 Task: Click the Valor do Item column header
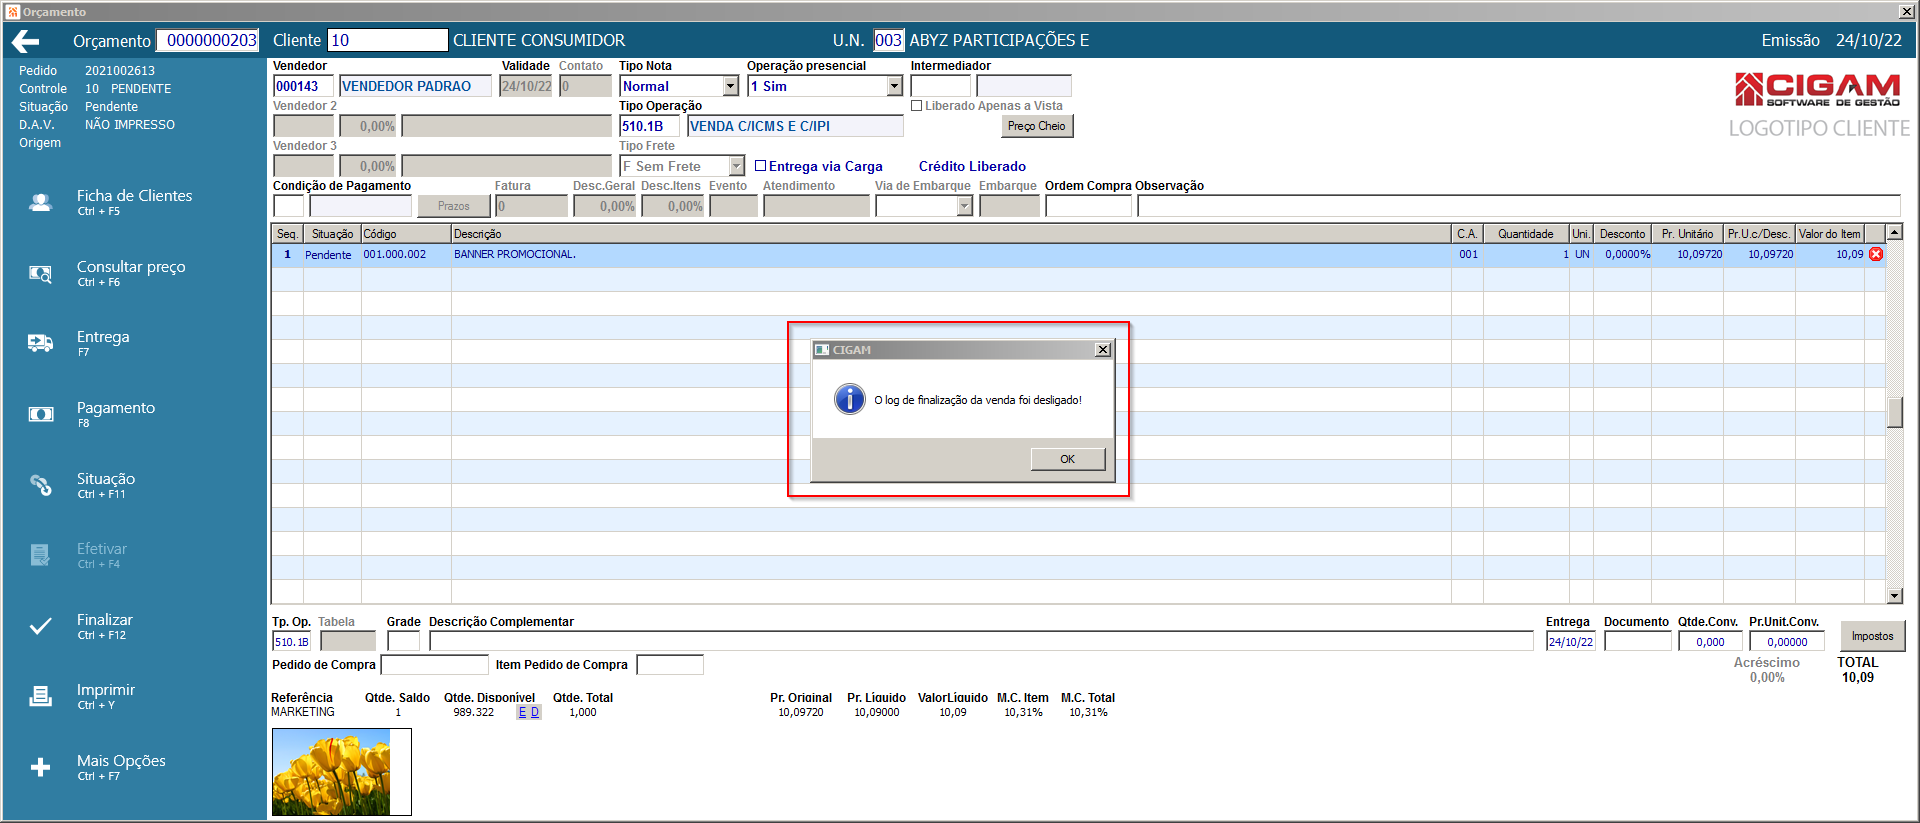pyautogui.click(x=1830, y=234)
